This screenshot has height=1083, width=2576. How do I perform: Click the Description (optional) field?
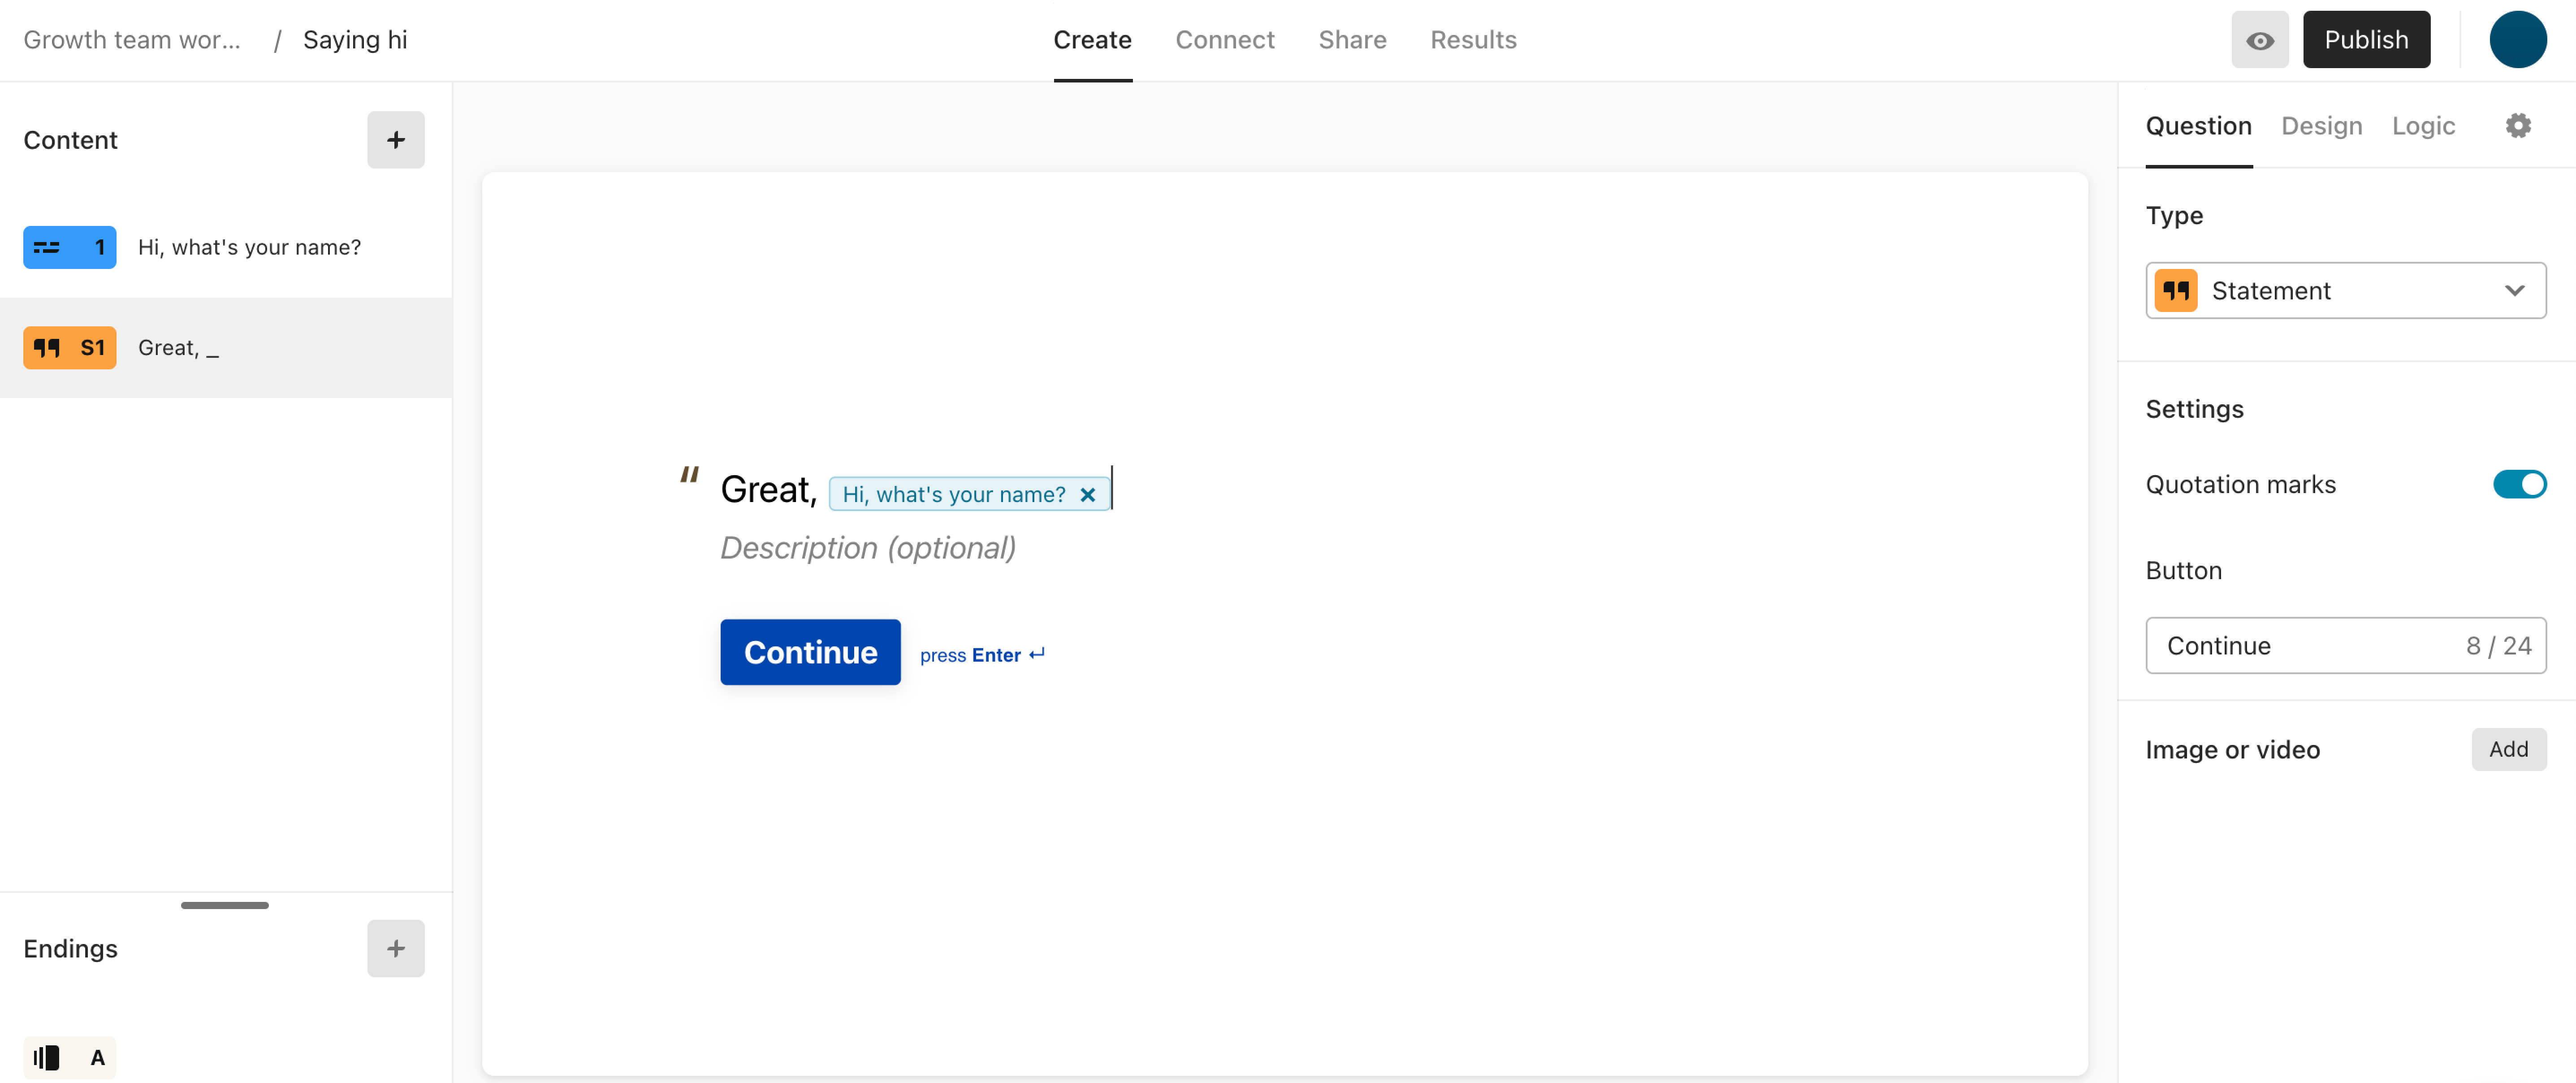868,548
